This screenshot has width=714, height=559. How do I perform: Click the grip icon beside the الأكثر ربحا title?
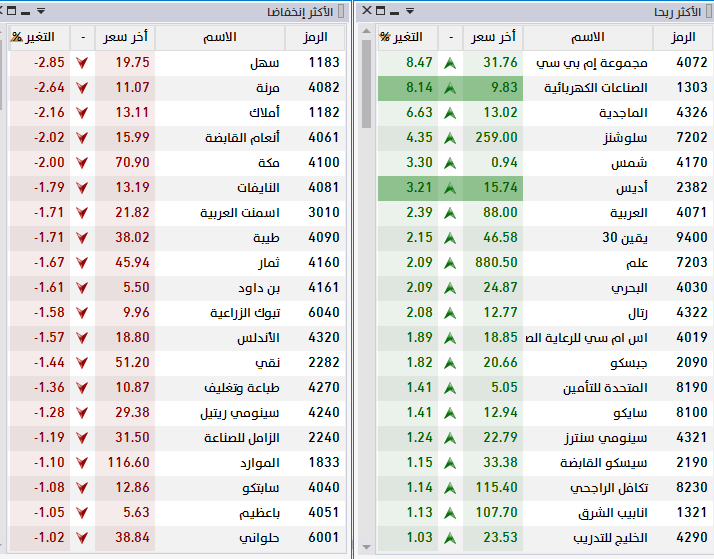coord(708,11)
